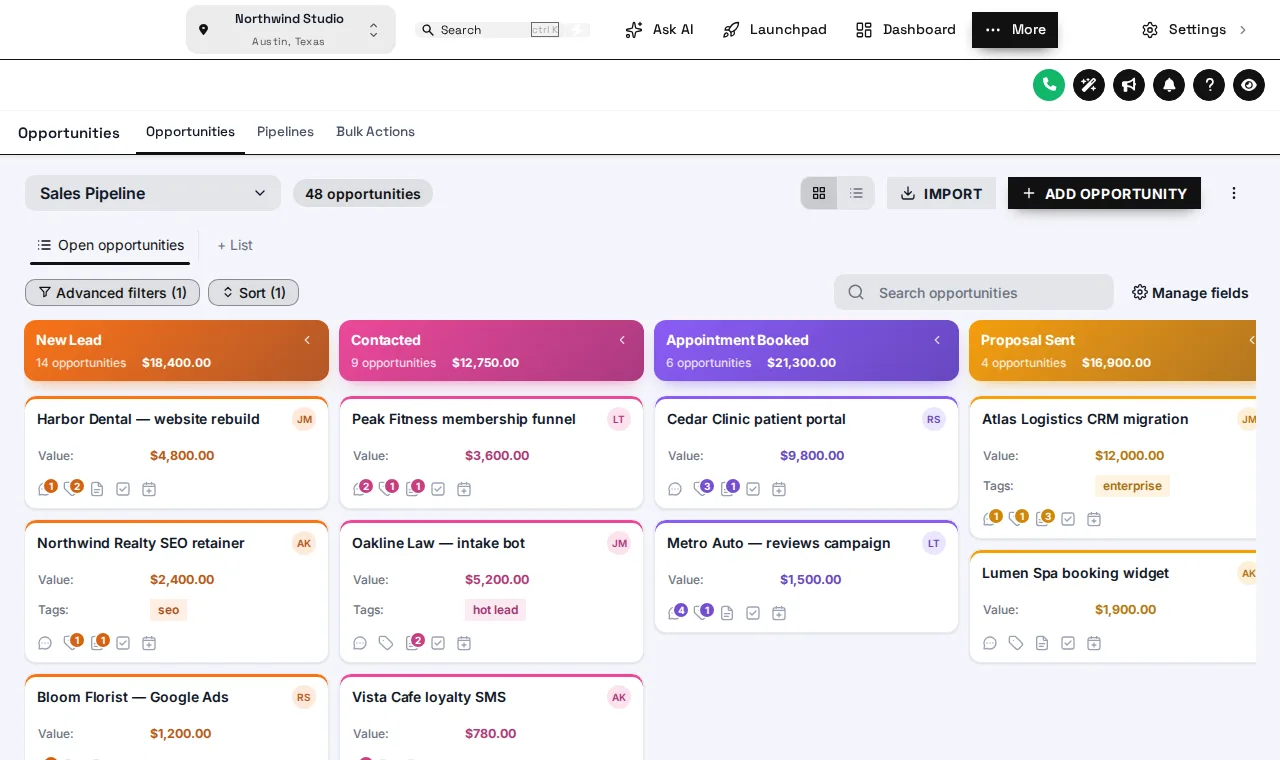Switch to the board grid view

click(x=819, y=193)
